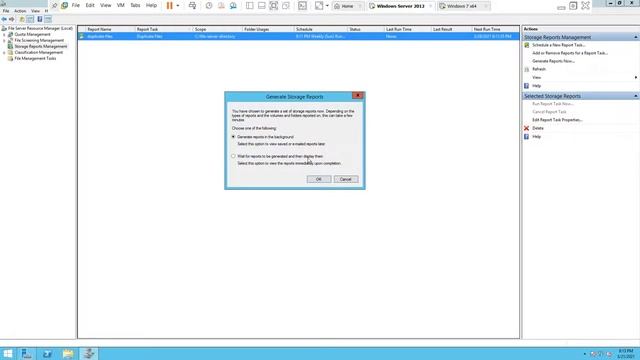Click the Next Run Time column header
The image size is (640, 360).
pos(495,29)
